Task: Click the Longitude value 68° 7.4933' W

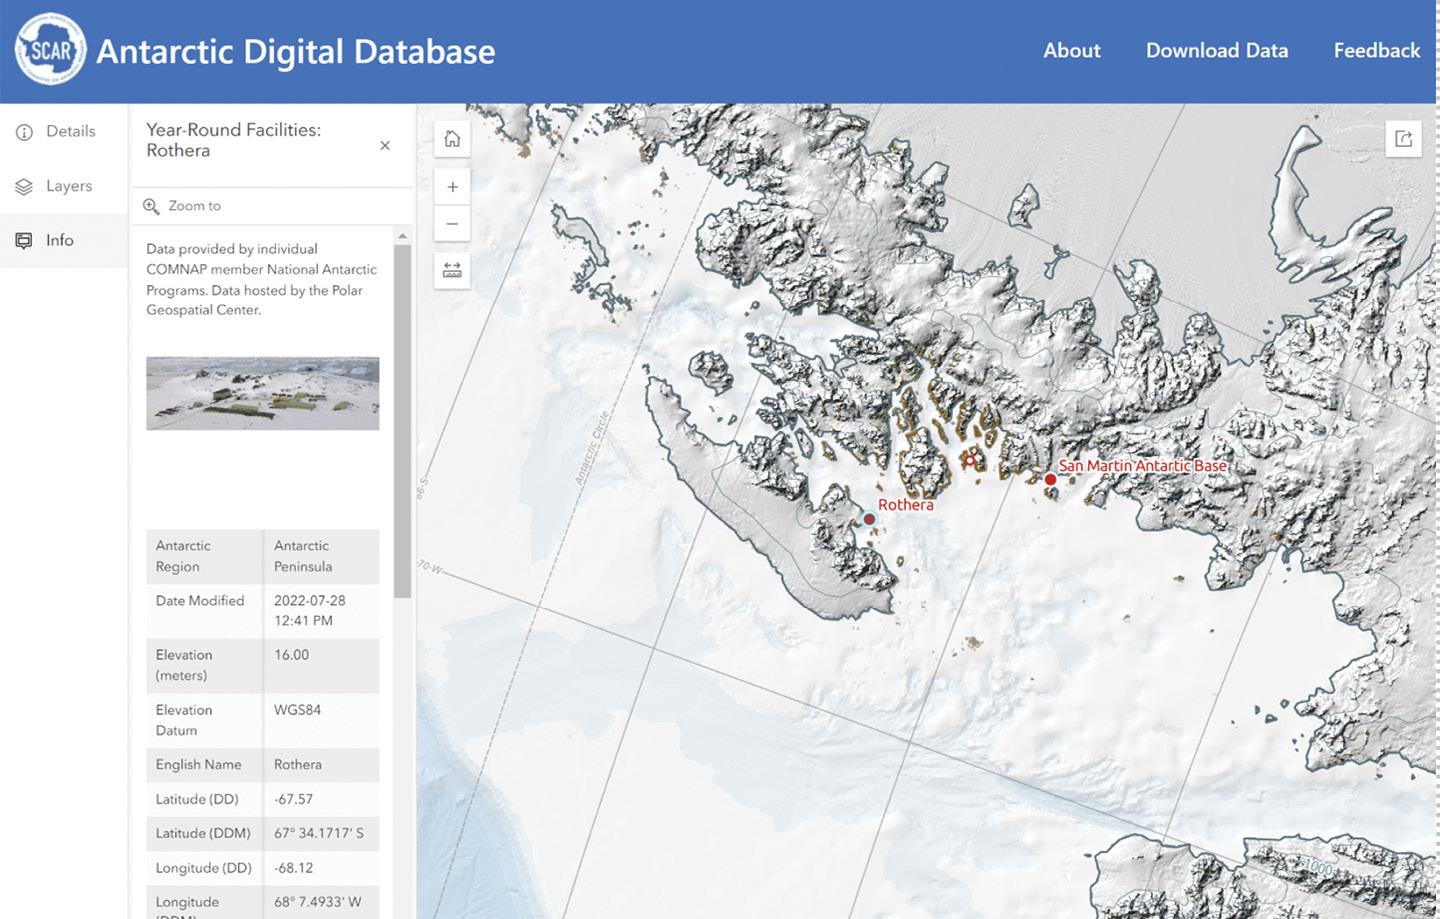Action: [318, 902]
